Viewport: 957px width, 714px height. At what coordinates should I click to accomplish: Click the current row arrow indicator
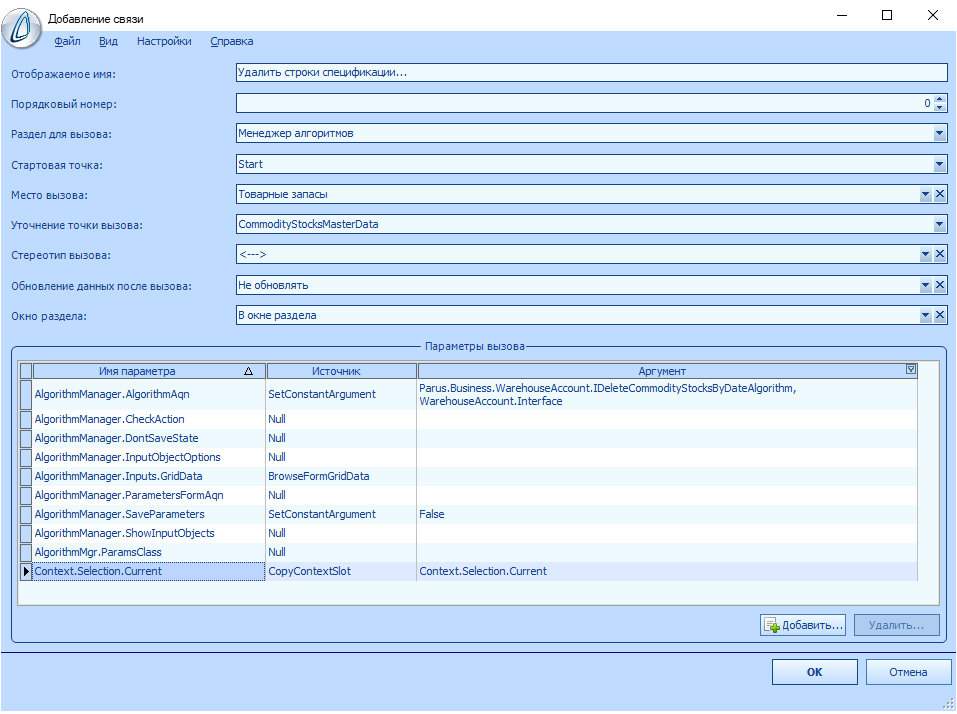click(x=26, y=571)
